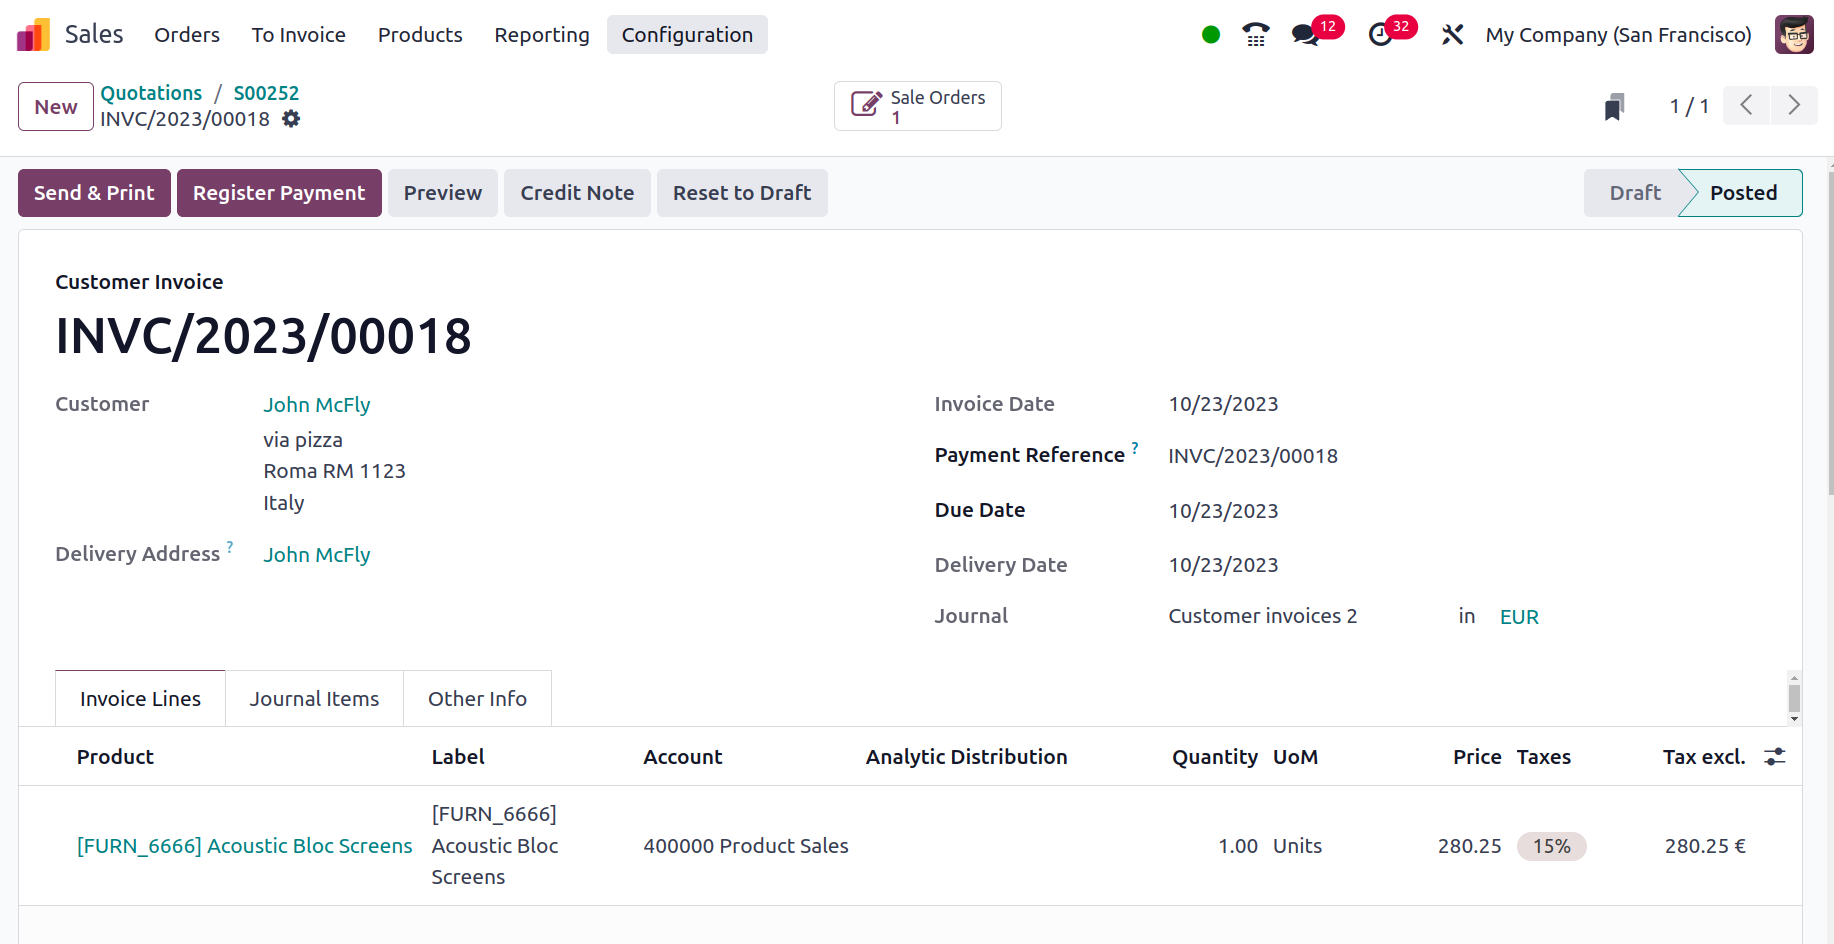Open customer John McFly's record
Viewport: 1834px width, 944px height.
coord(316,404)
